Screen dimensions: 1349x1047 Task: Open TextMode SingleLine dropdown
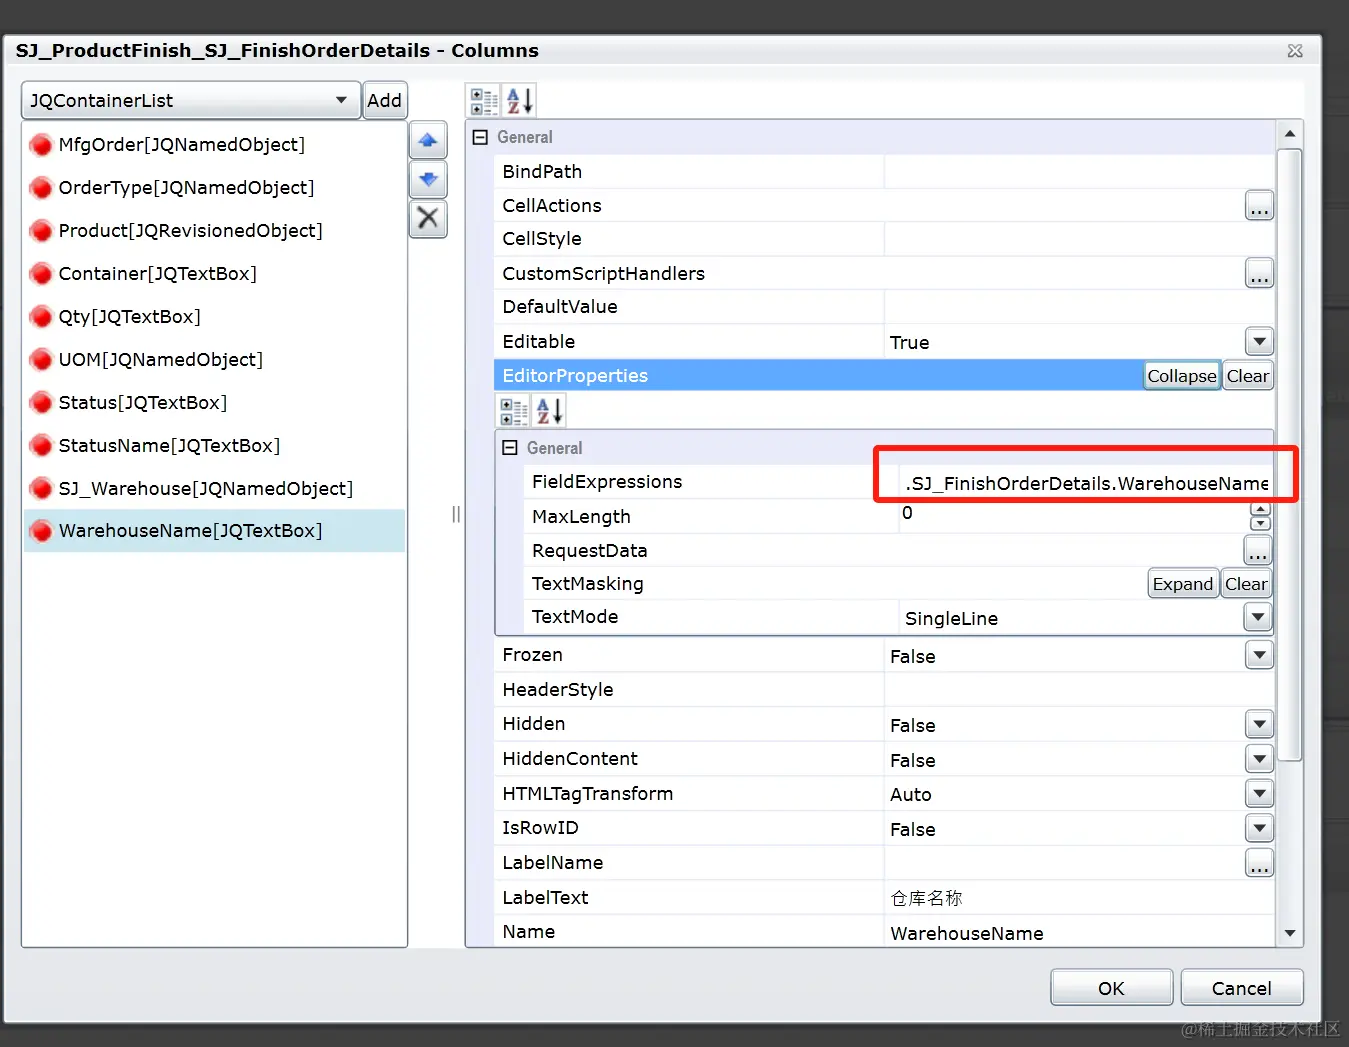(1257, 617)
